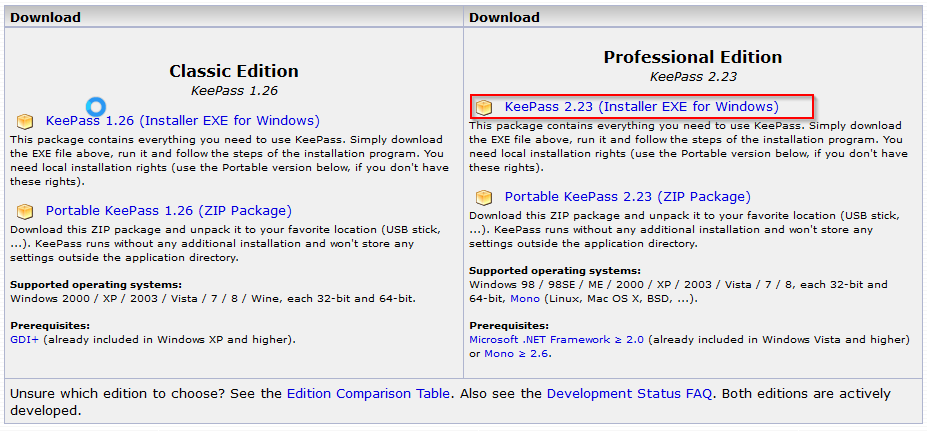Download Portable KeePass 2.23 ZIP Package
Viewport: 927px width, 432px height.
pyautogui.click(x=627, y=197)
